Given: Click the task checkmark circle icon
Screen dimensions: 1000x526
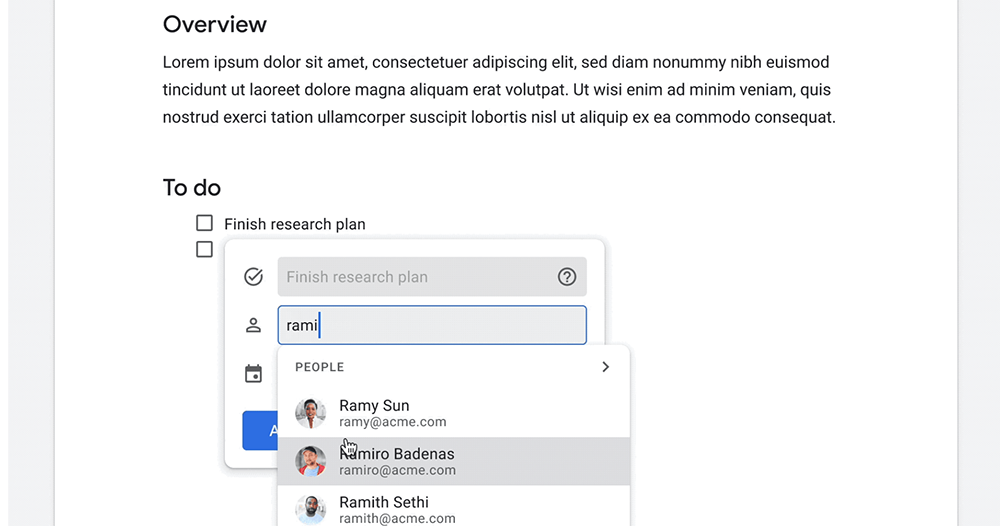Looking at the screenshot, I should [253, 277].
